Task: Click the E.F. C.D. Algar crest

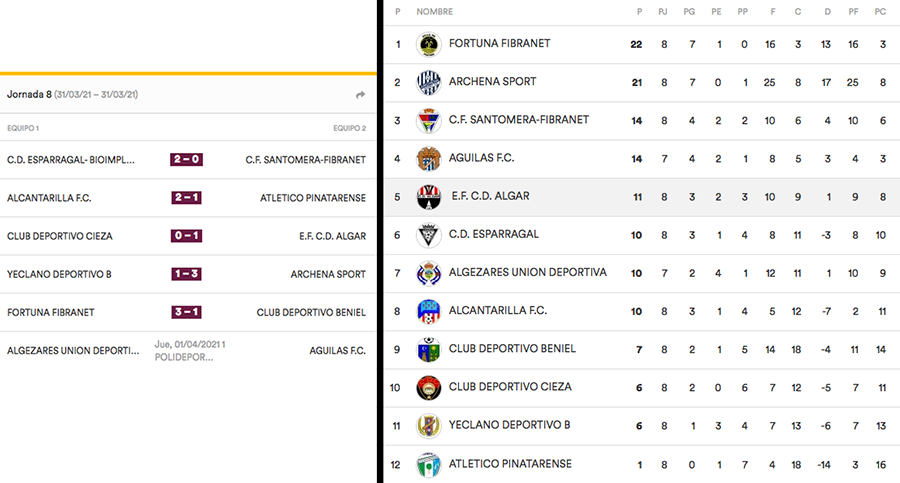Action: click(x=428, y=197)
